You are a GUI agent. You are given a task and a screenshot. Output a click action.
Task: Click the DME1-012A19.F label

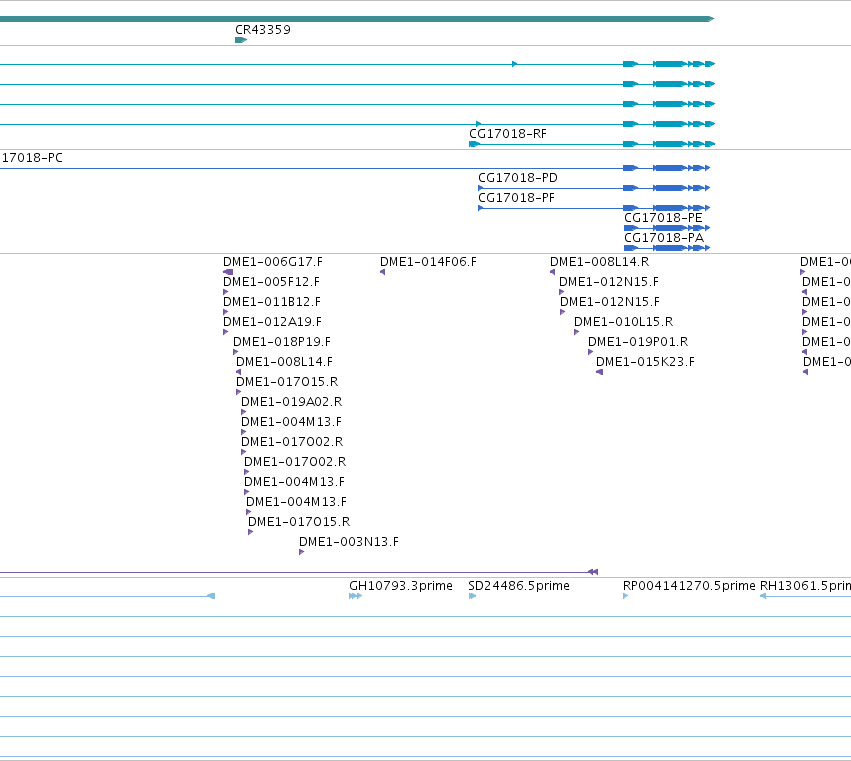[x=272, y=322]
